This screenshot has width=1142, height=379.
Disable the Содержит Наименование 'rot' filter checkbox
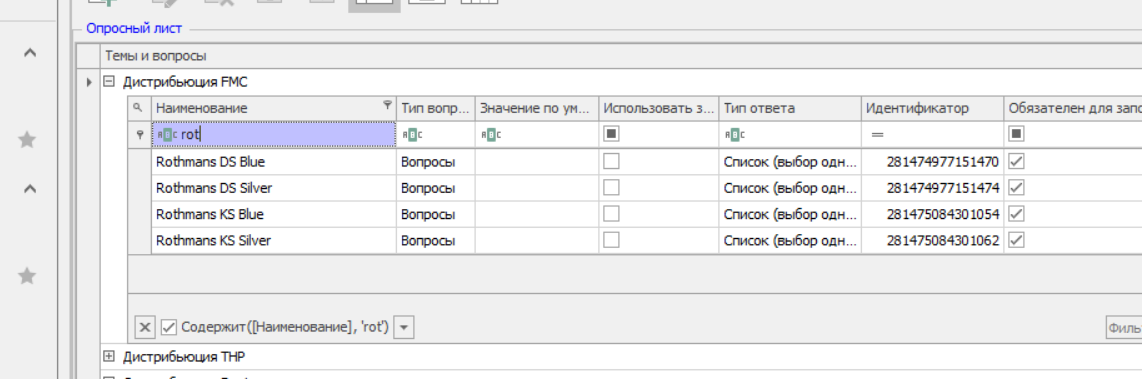[x=169, y=327]
